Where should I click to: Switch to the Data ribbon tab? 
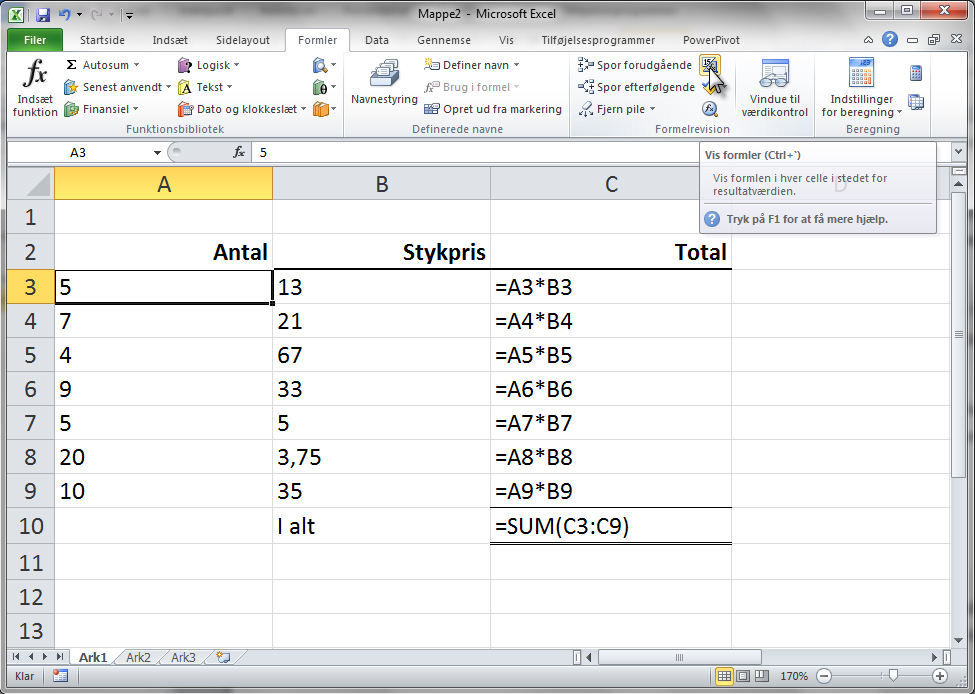(x=376, y=41)
